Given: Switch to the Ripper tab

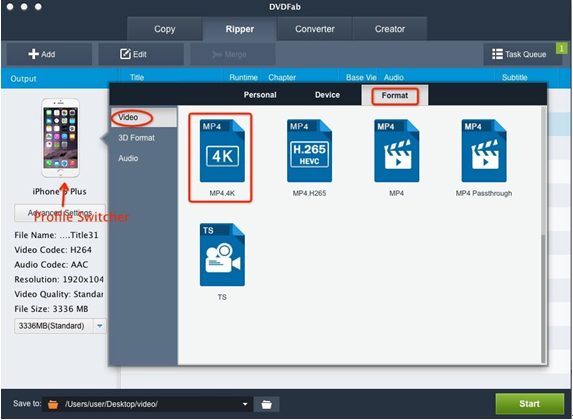Looking at the screenshot, I should click(240, 29).
